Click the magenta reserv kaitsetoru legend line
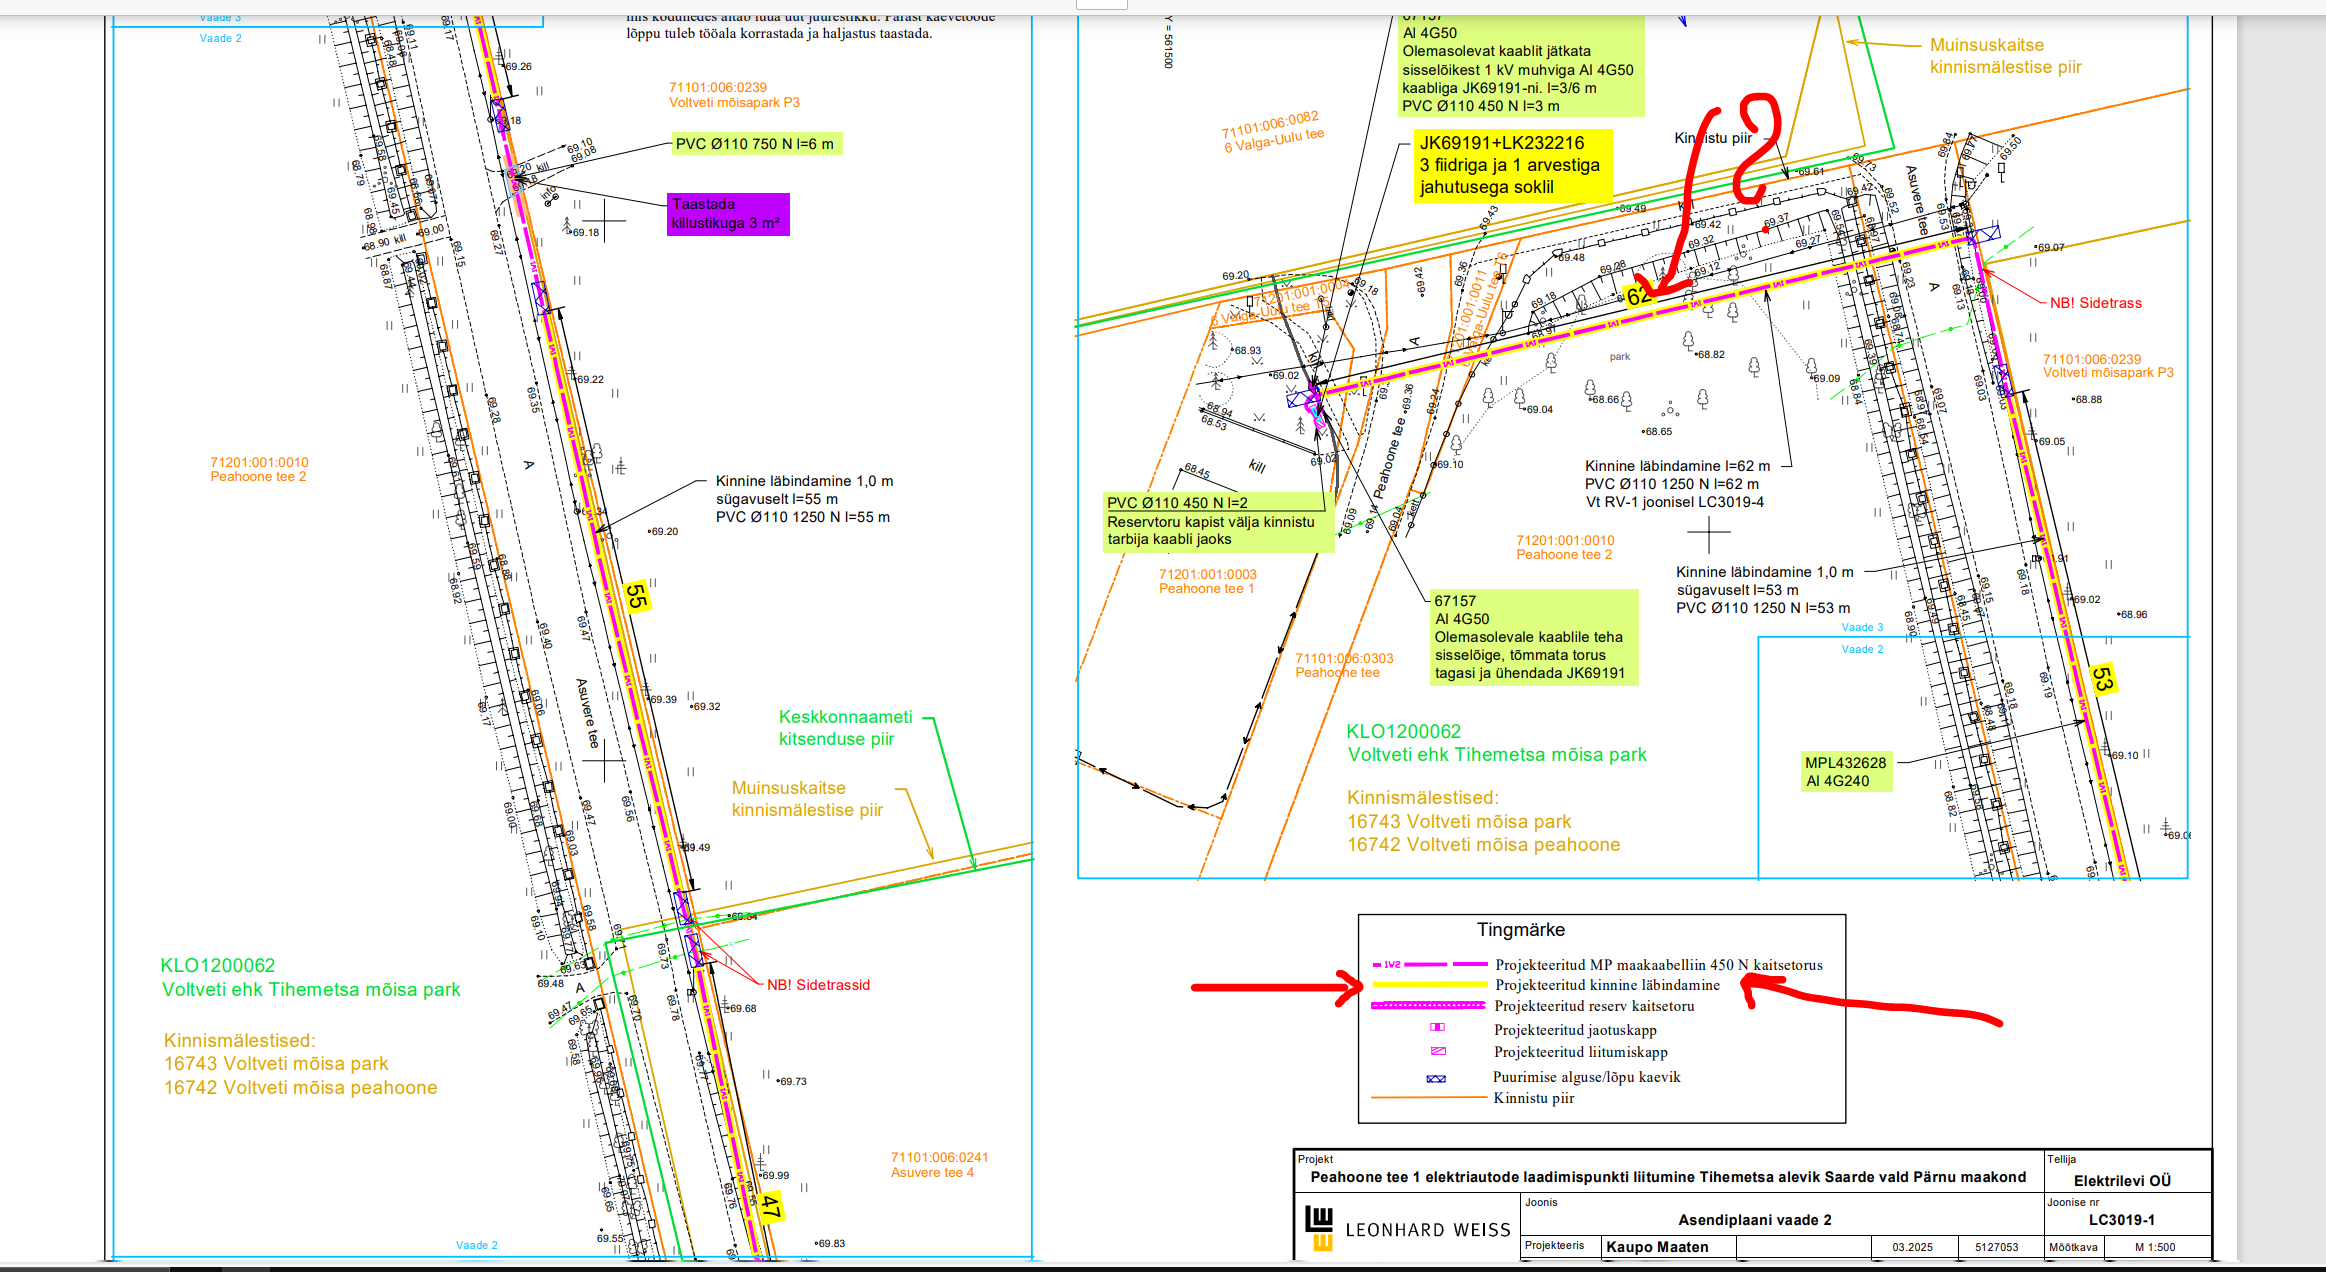The height and width of the screenshot is (1272, 2326). click(1430, 1006)
